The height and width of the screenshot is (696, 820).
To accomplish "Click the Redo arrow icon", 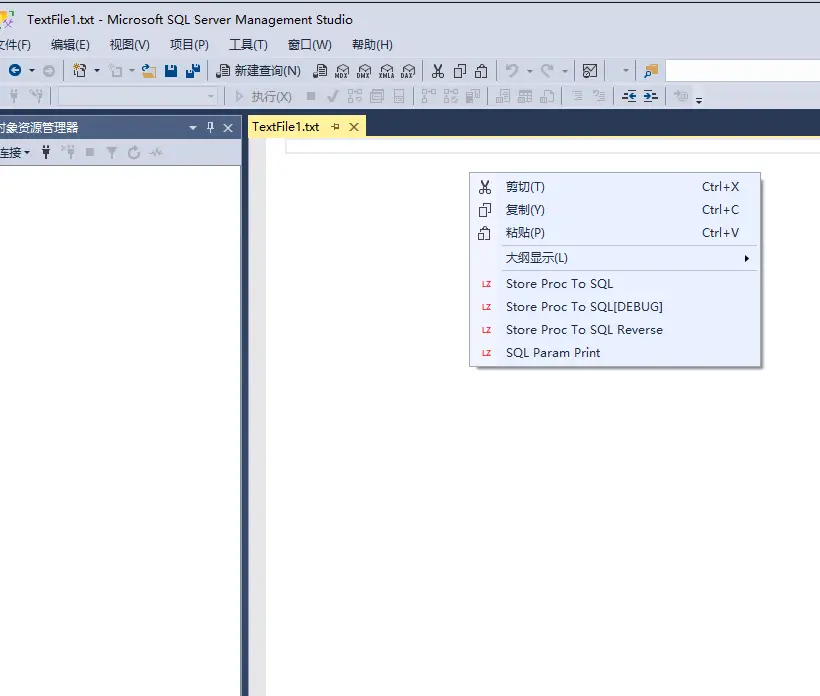I will 547,70.
